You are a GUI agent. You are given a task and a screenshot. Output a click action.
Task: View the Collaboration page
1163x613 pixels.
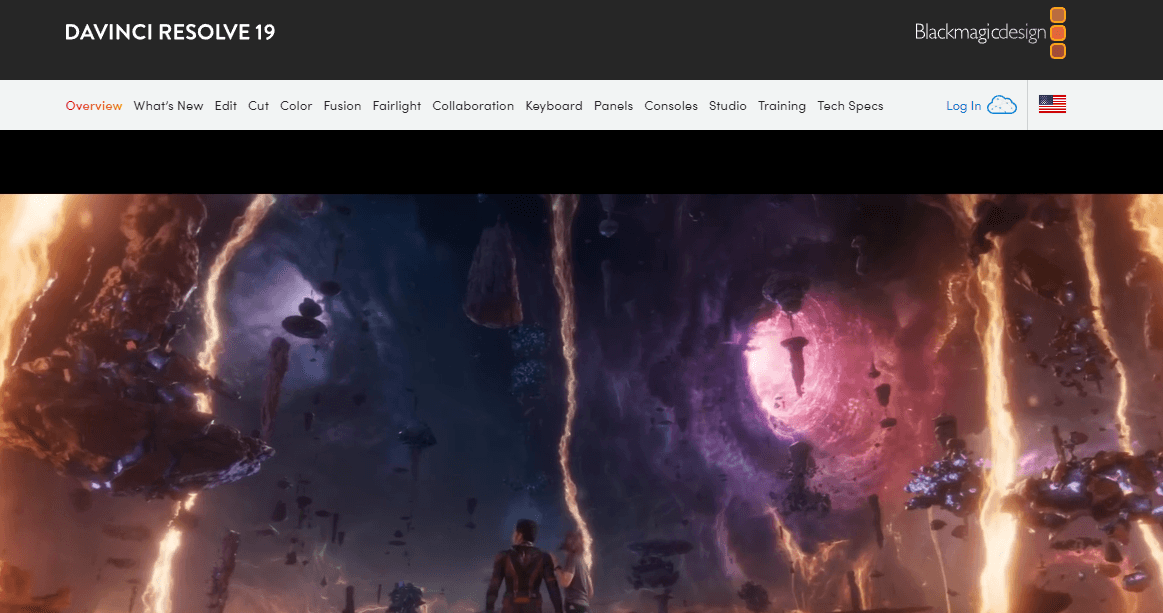click(x=473, y=105)
